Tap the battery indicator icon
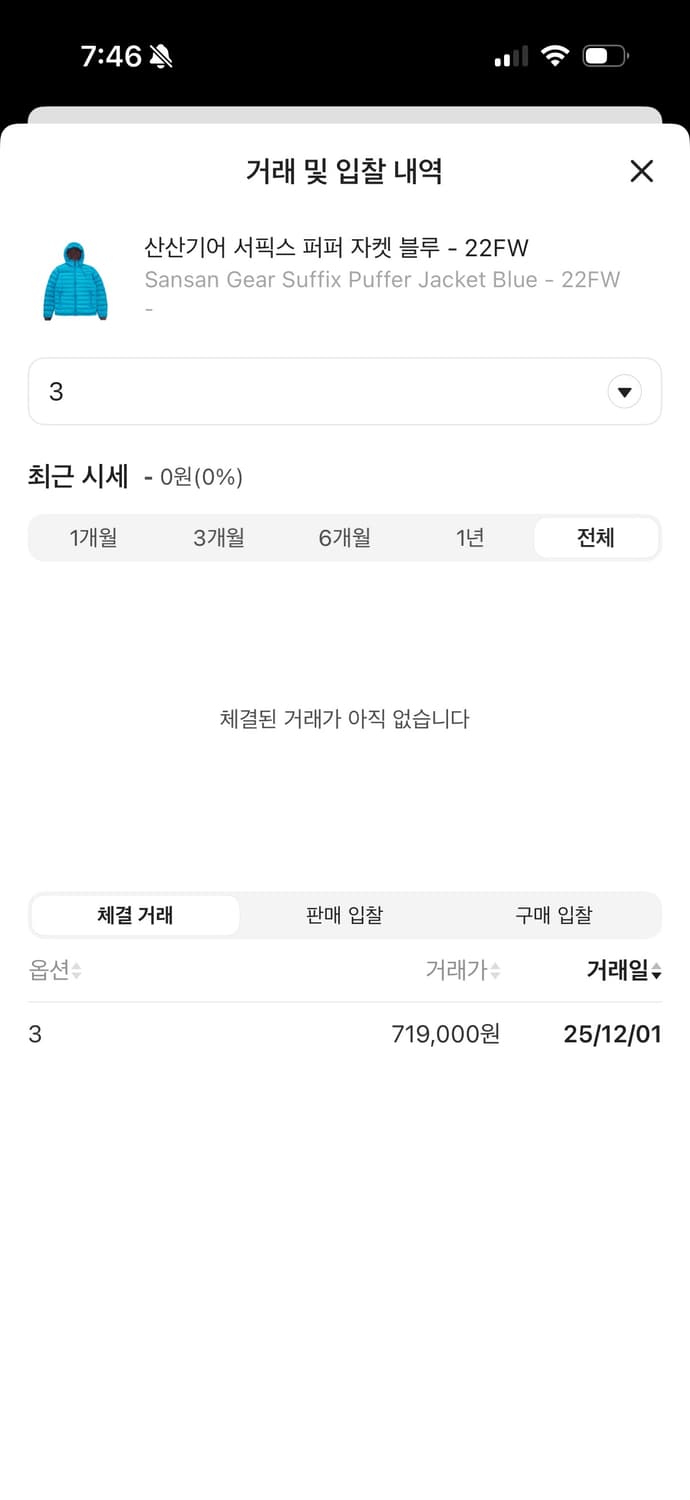This screenshot has width=690, height=1500. click(x=603, y=56)
